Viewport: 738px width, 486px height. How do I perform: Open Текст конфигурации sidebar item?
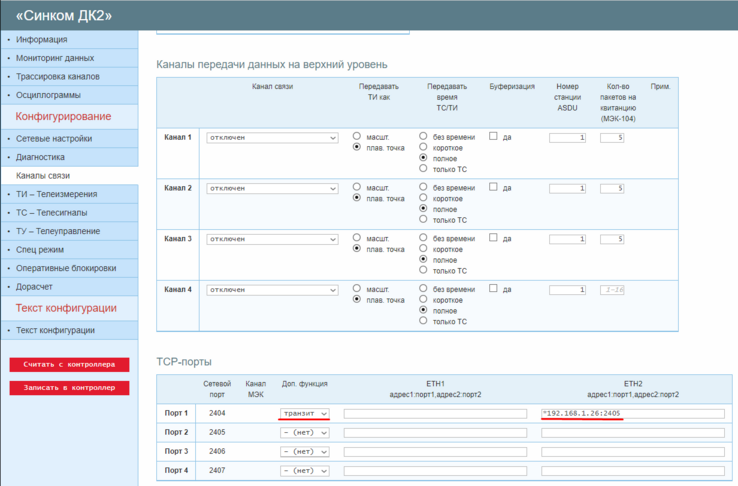tap(55, 330)
